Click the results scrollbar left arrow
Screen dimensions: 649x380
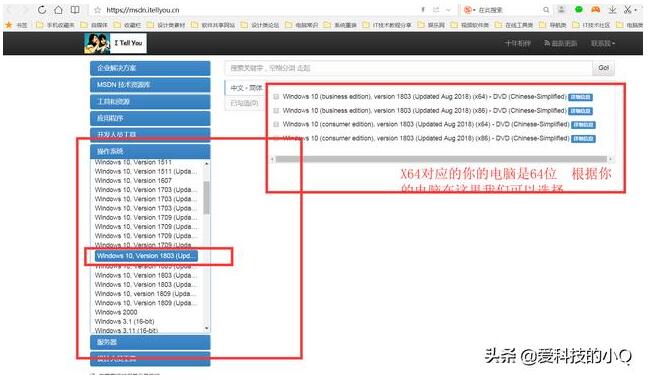point(272,159)
